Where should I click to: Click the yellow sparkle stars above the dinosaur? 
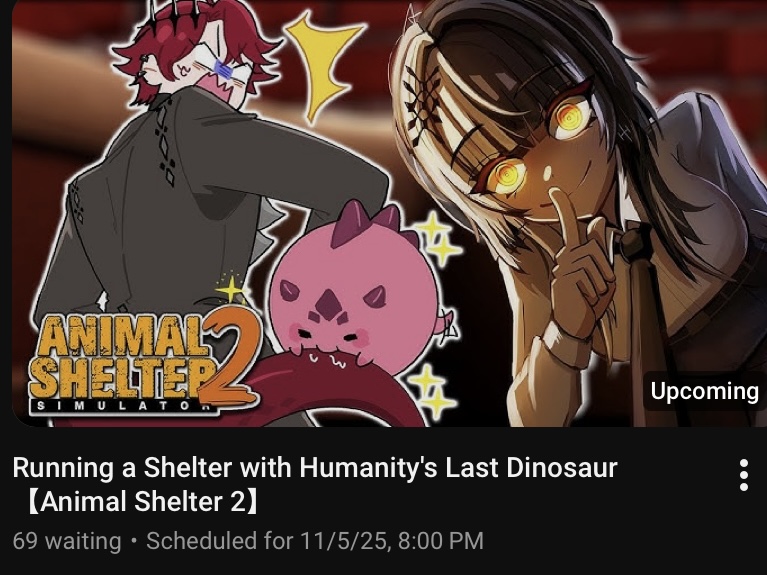coord(436,238)
